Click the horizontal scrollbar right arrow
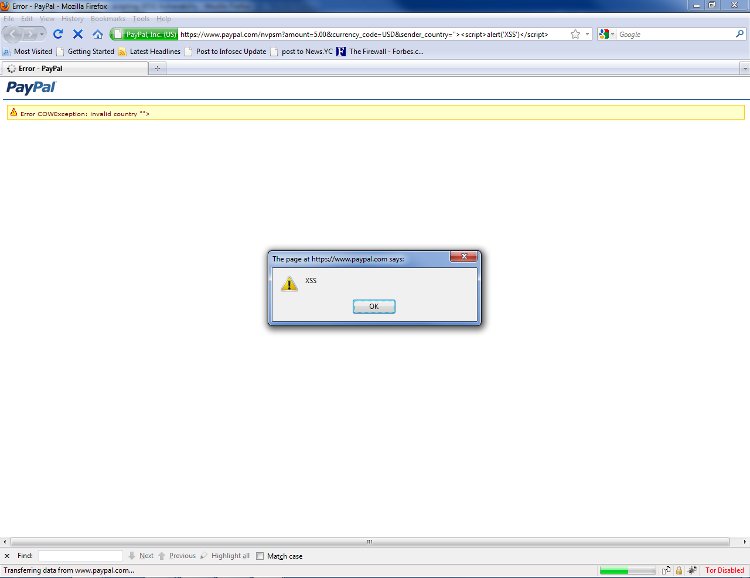 (x=745, y=542)
